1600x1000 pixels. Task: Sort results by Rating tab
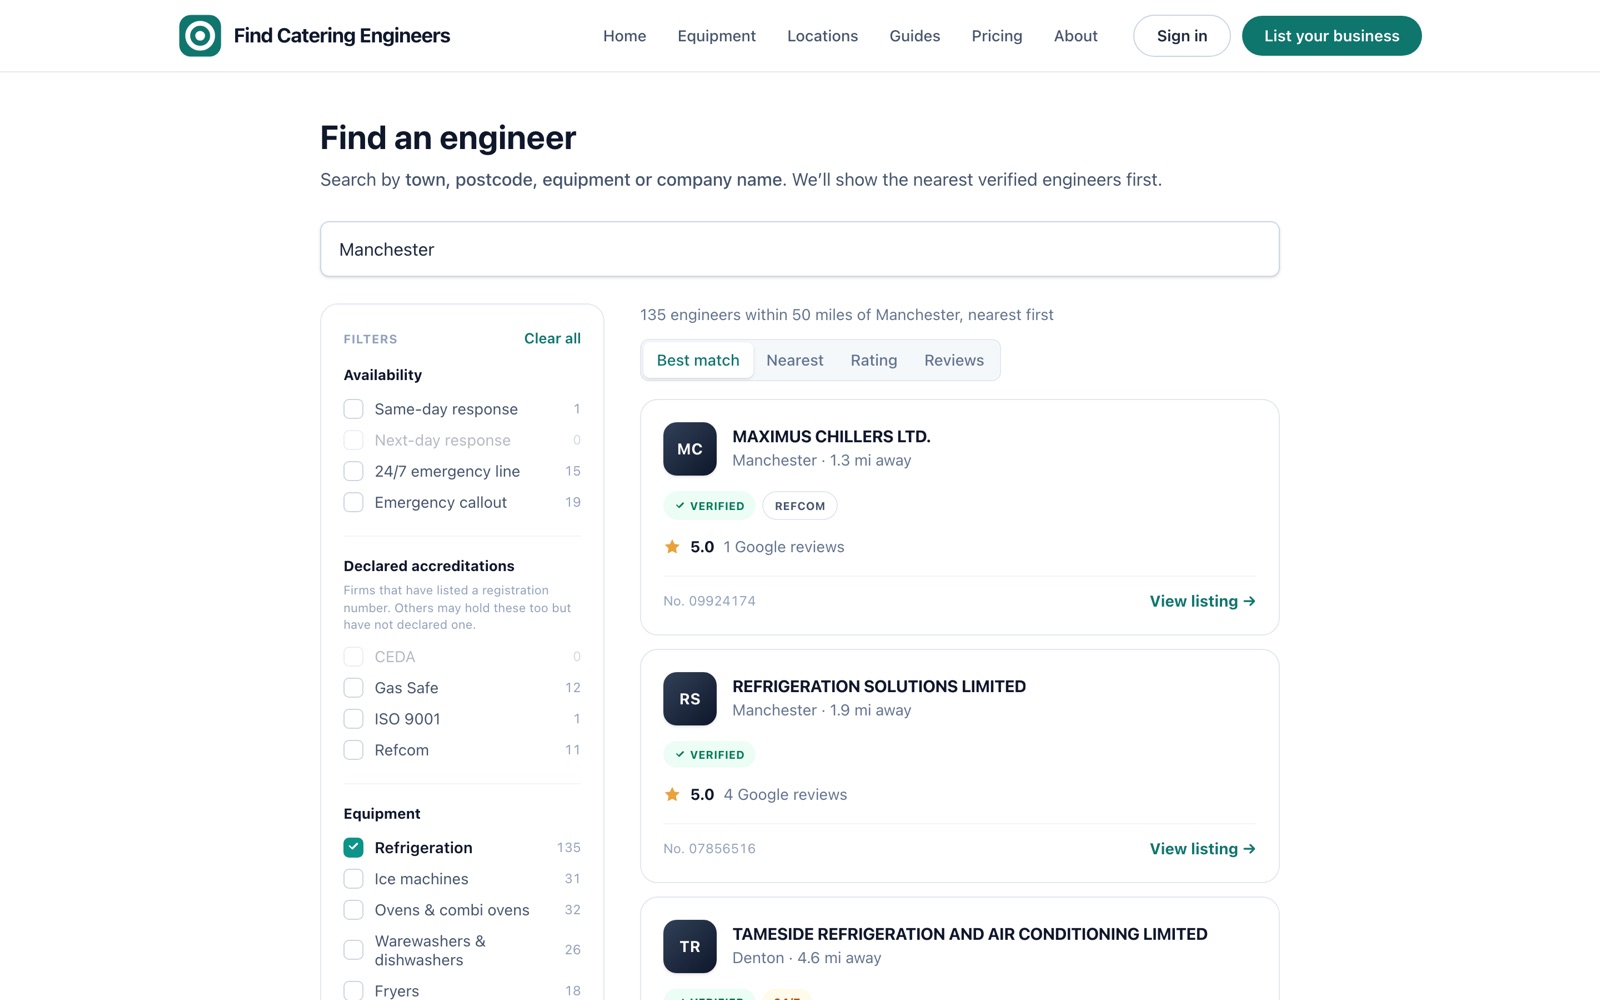(x=874, y=360)
